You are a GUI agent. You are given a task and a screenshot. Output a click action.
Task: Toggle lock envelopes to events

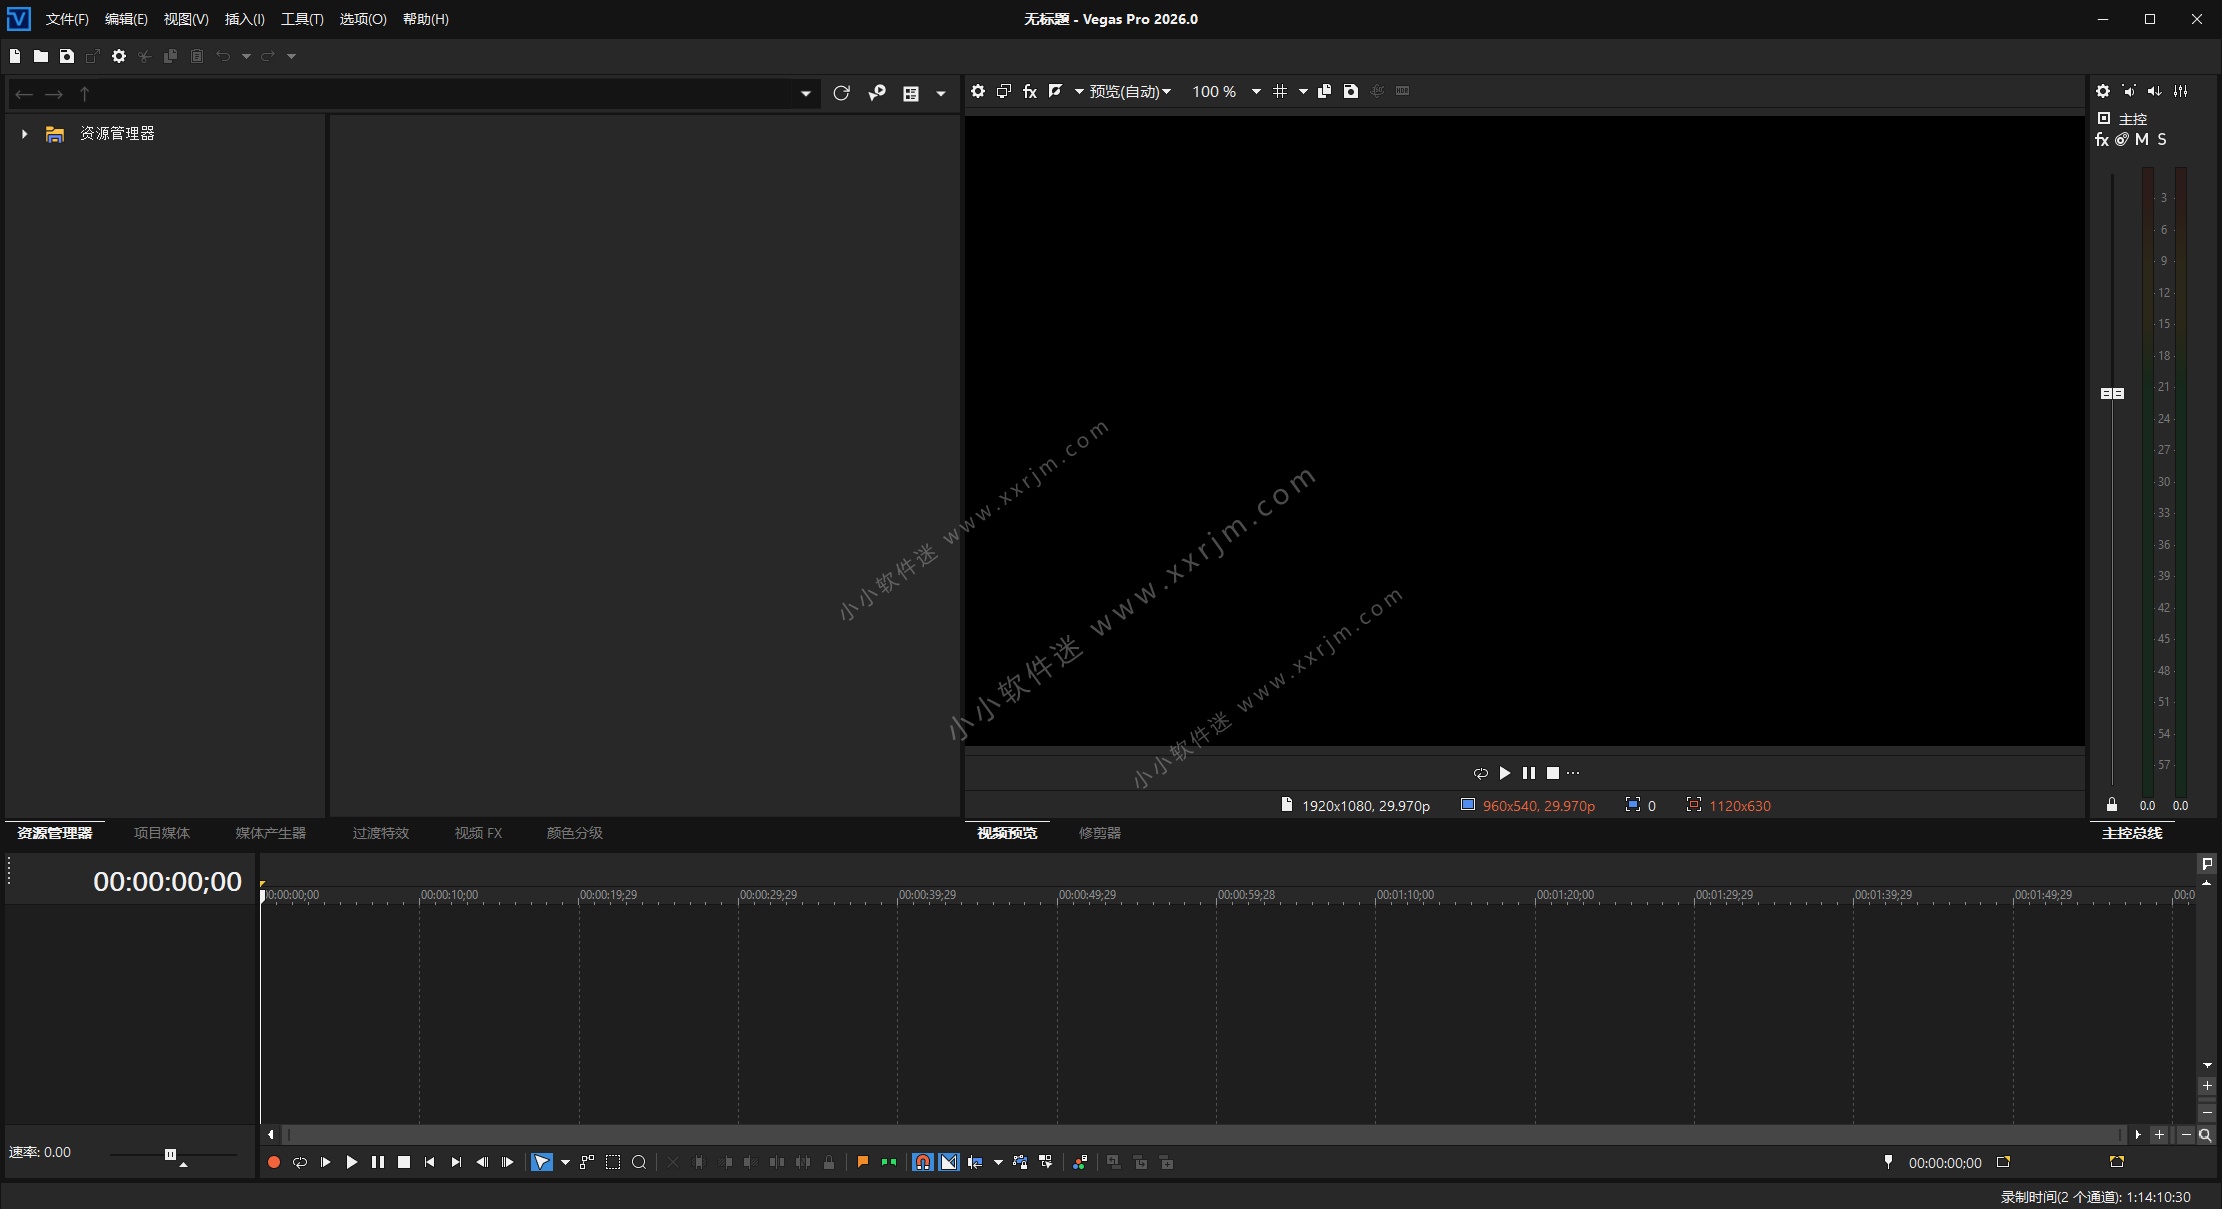click(x=1020, y=1162)
